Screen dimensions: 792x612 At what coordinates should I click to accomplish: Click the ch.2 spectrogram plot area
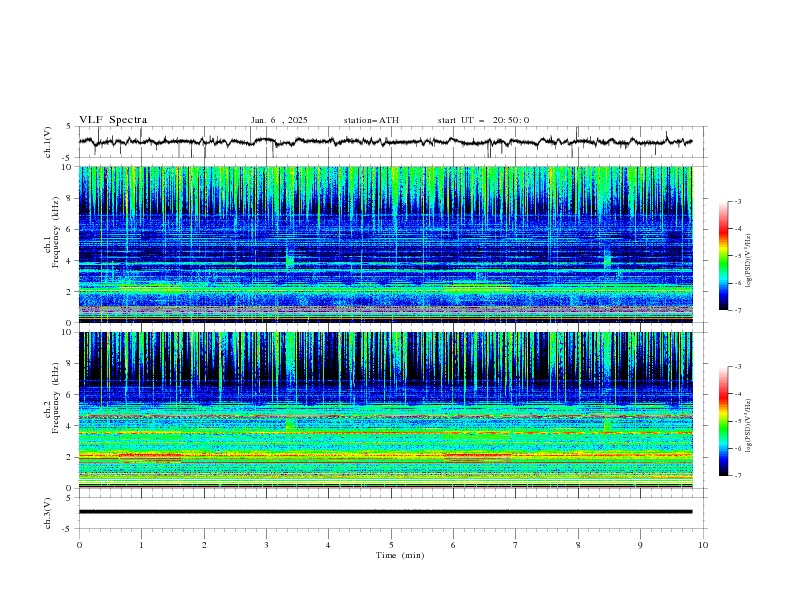pos(385,410)
